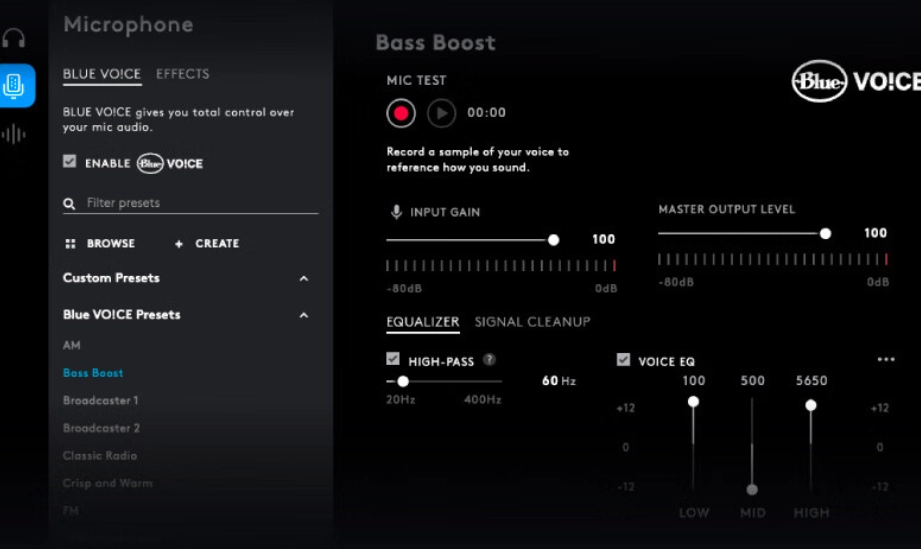Select the Bass Boost preset
Image resolution: width=921 pixels, height=549 pixels.
point(93,373)
